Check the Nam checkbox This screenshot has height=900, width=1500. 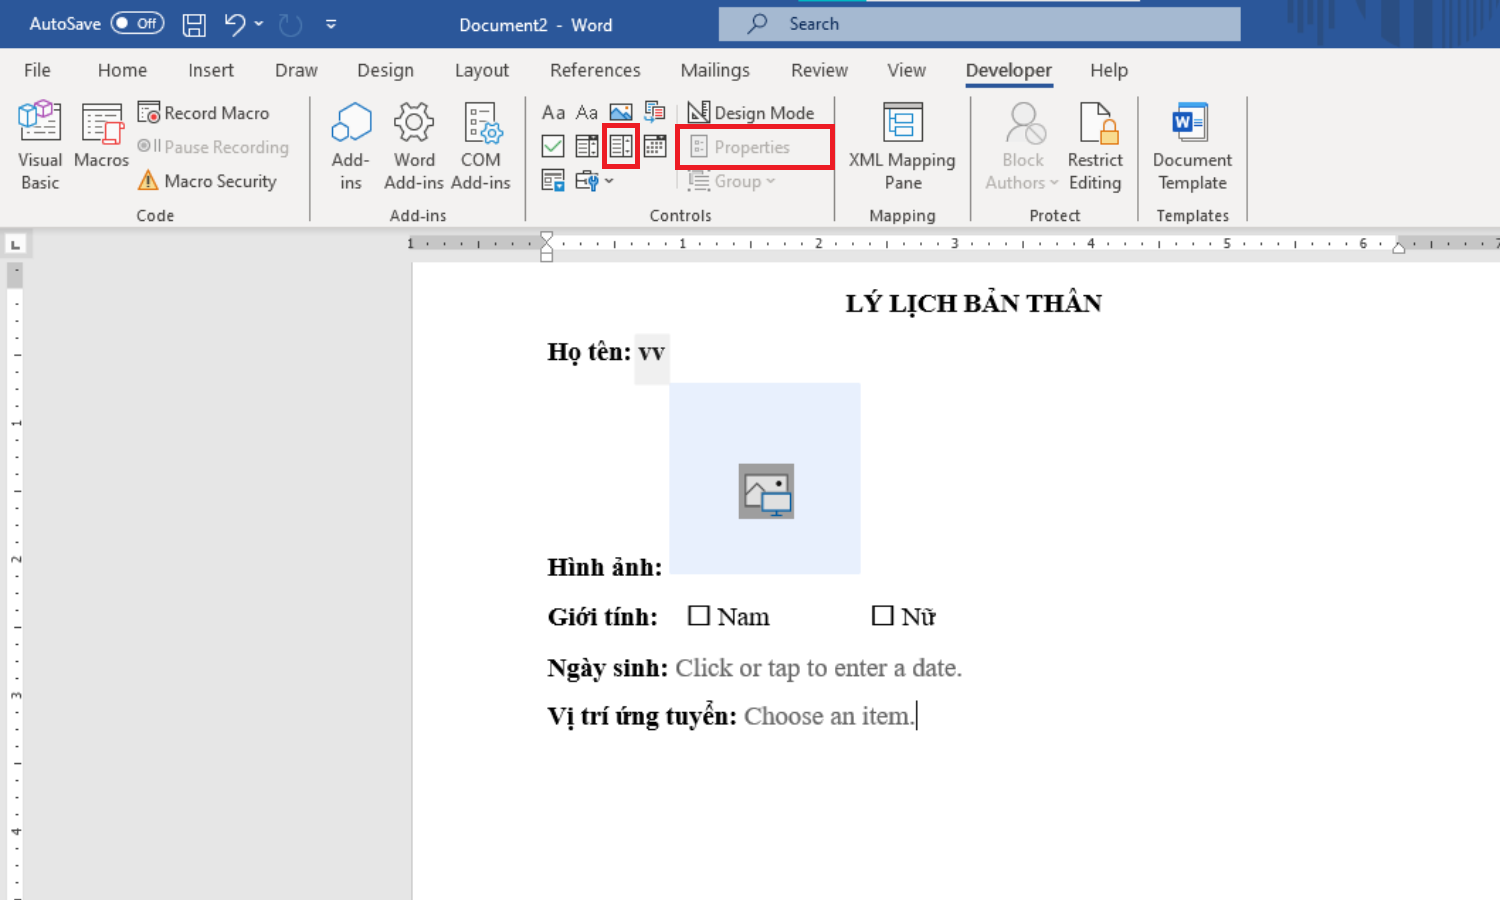pos(699,615)
